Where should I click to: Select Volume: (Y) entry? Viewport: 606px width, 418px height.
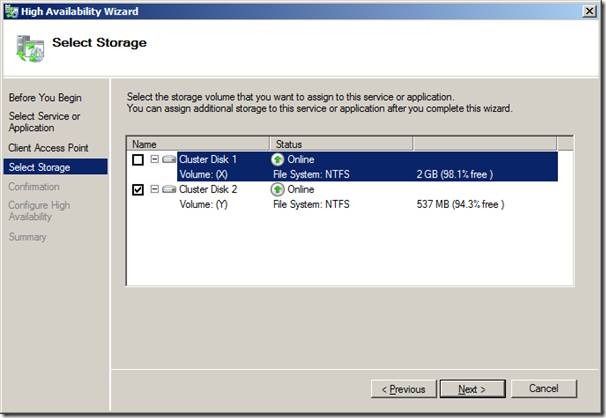point(204,204)
